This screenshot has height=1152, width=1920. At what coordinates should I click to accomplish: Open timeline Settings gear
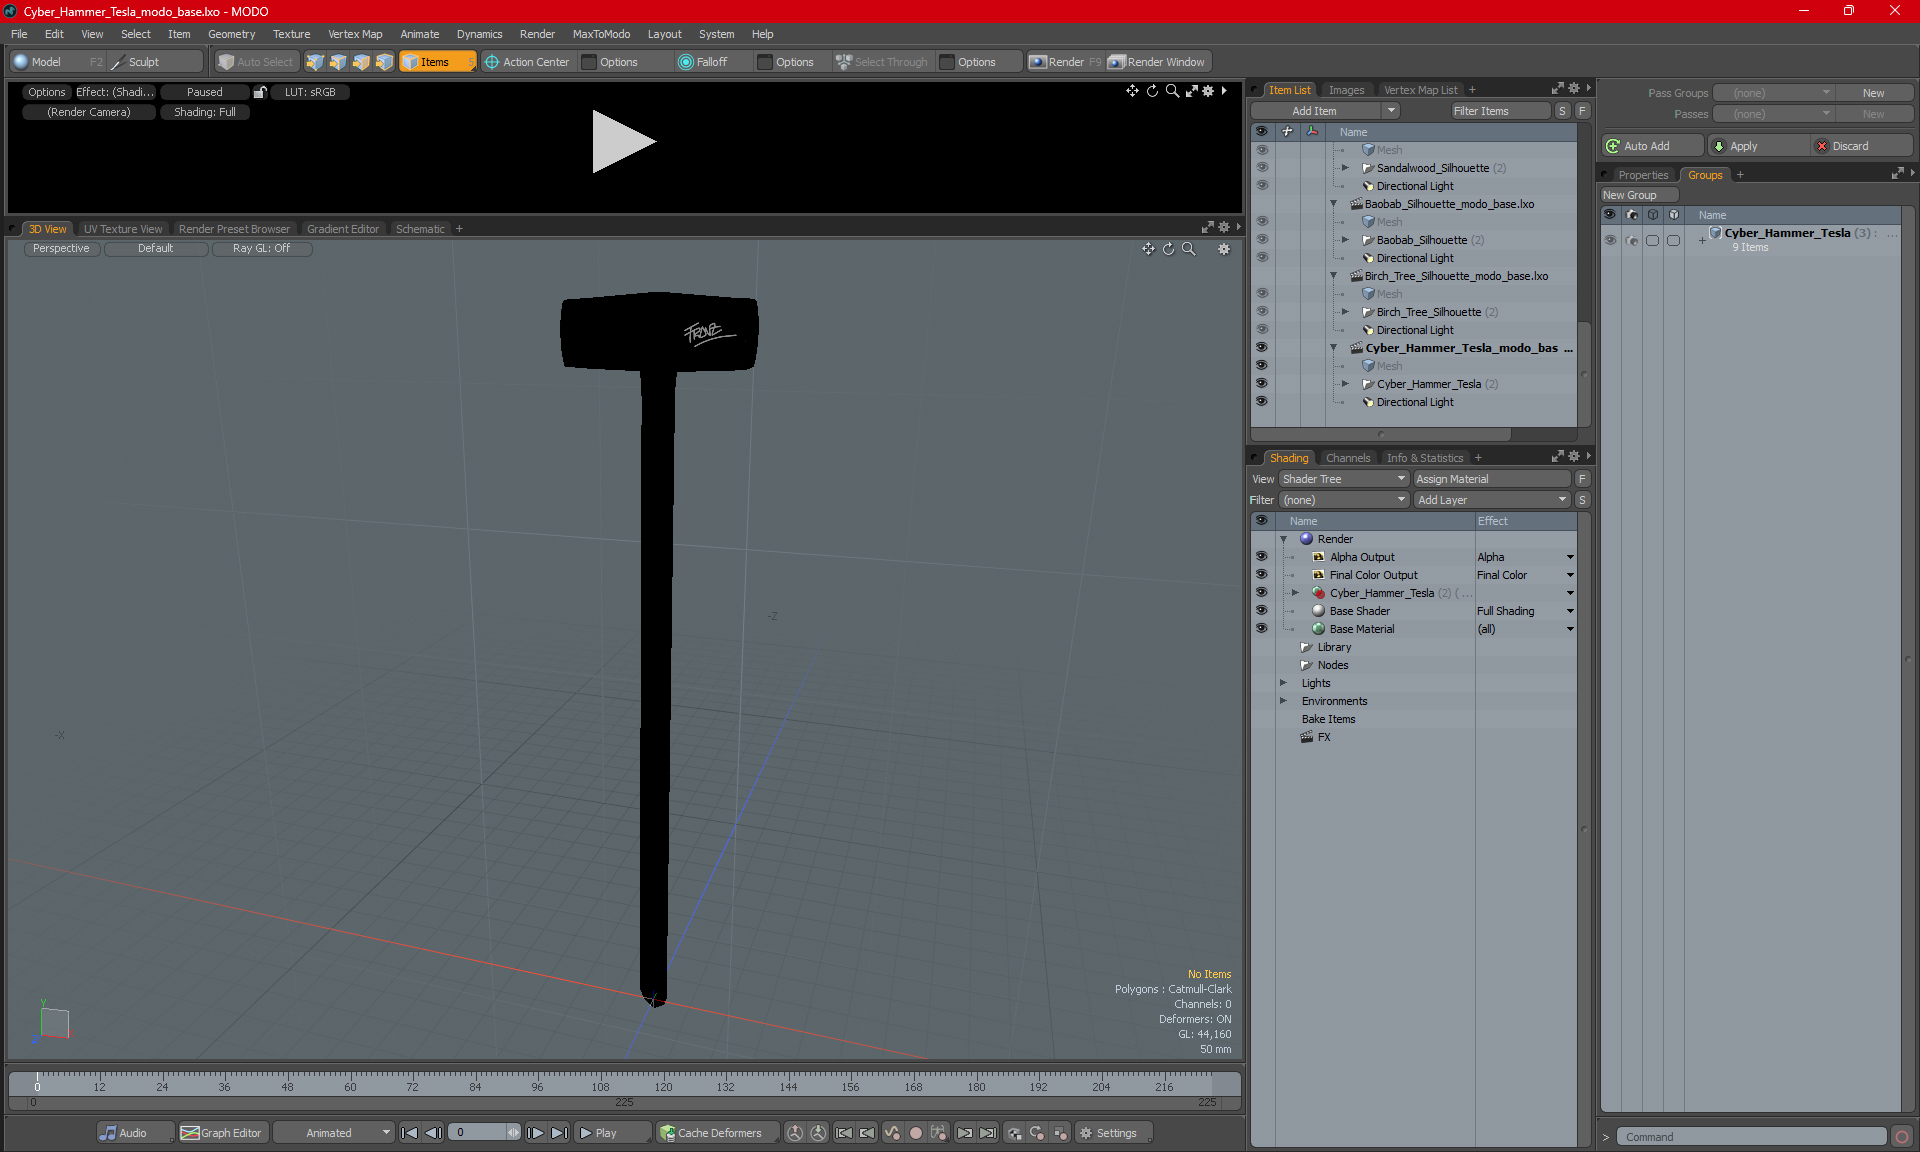coord(1086,1133)
